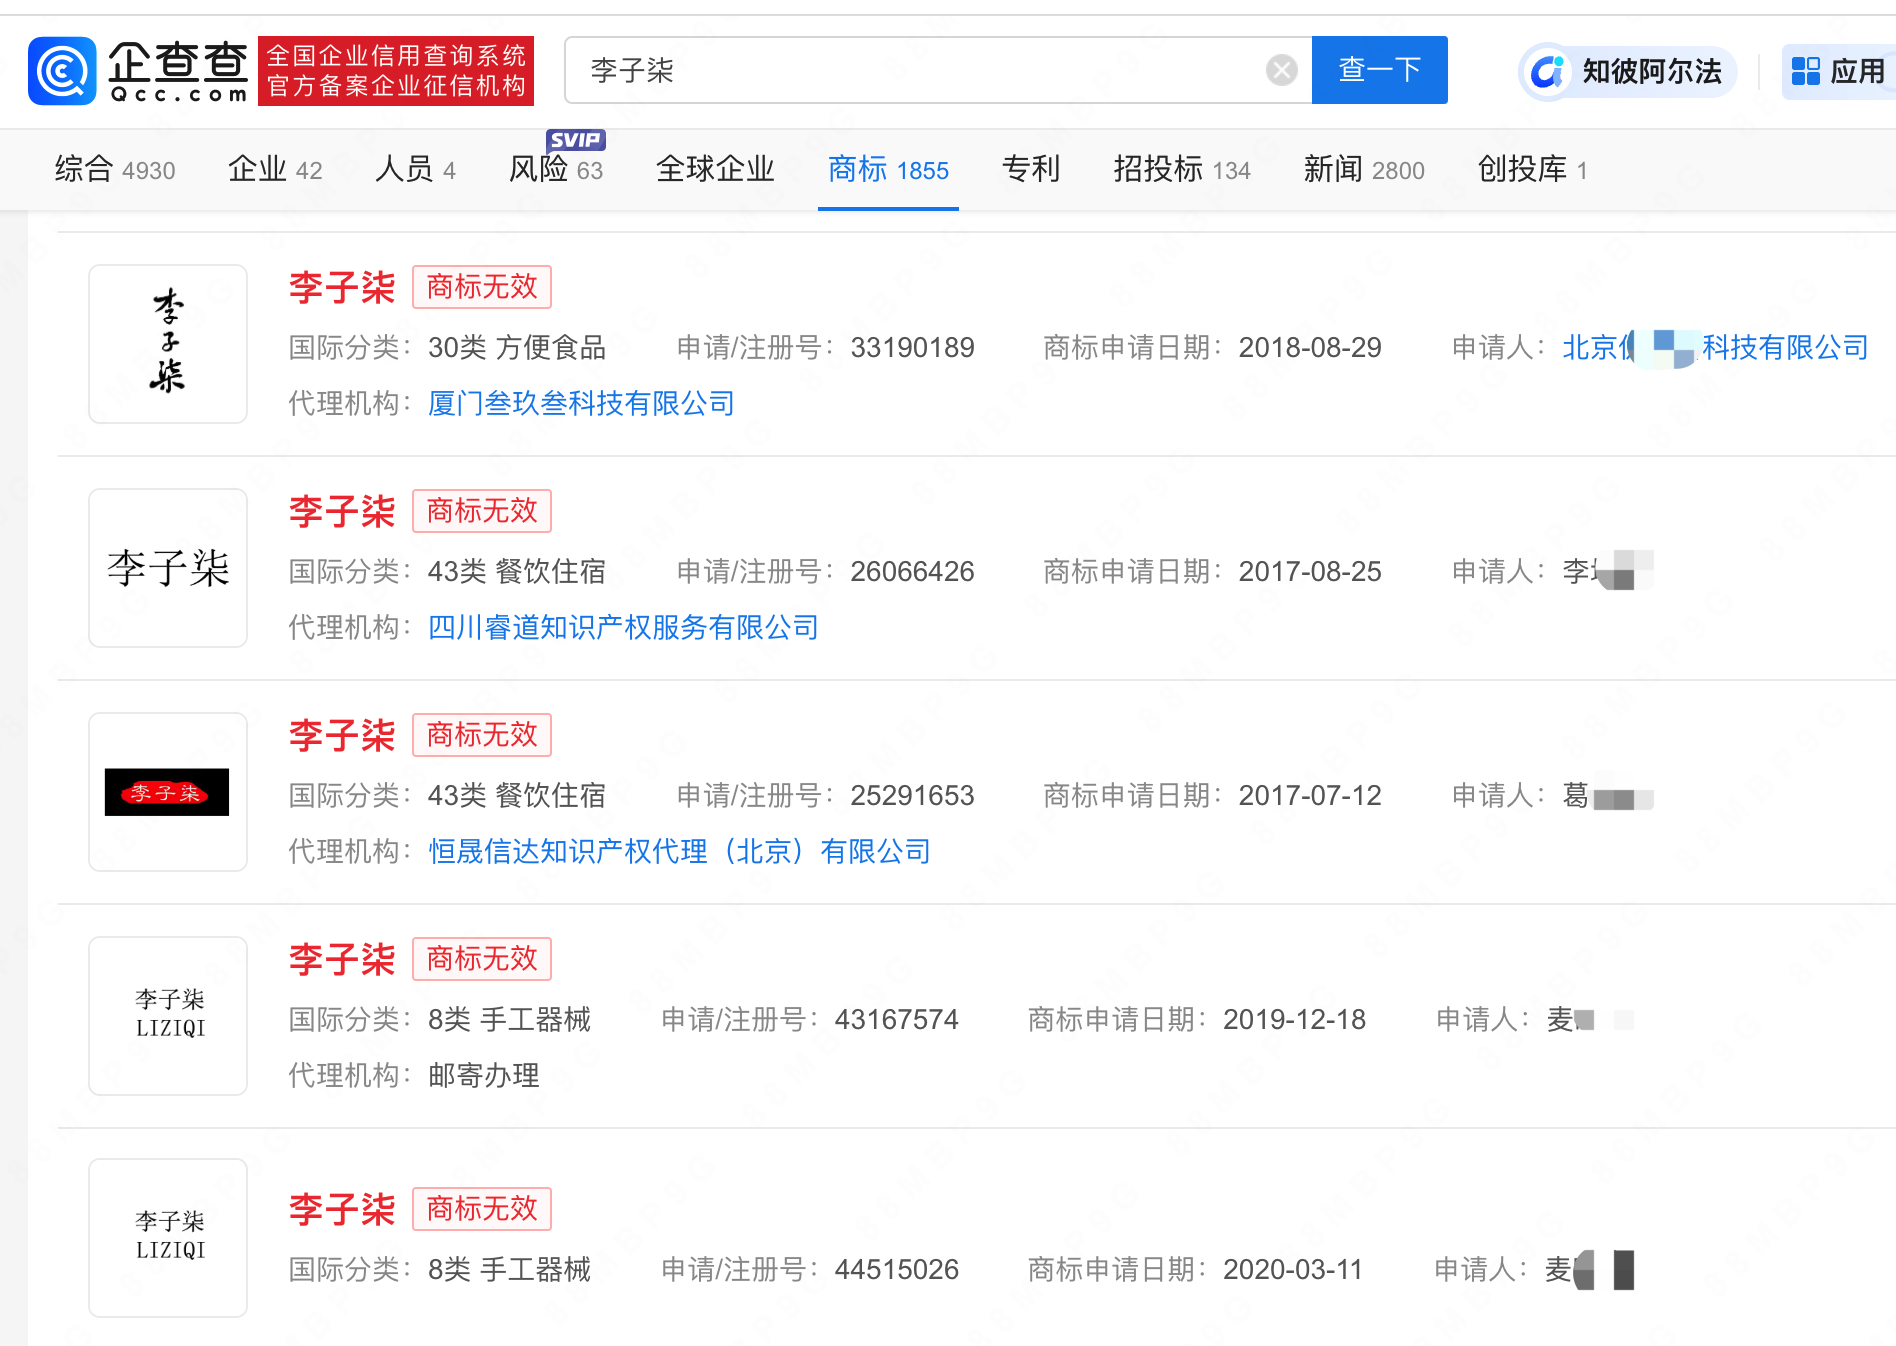Open applicant link 北京…科技有限公司

click(x=1715, y=347)
